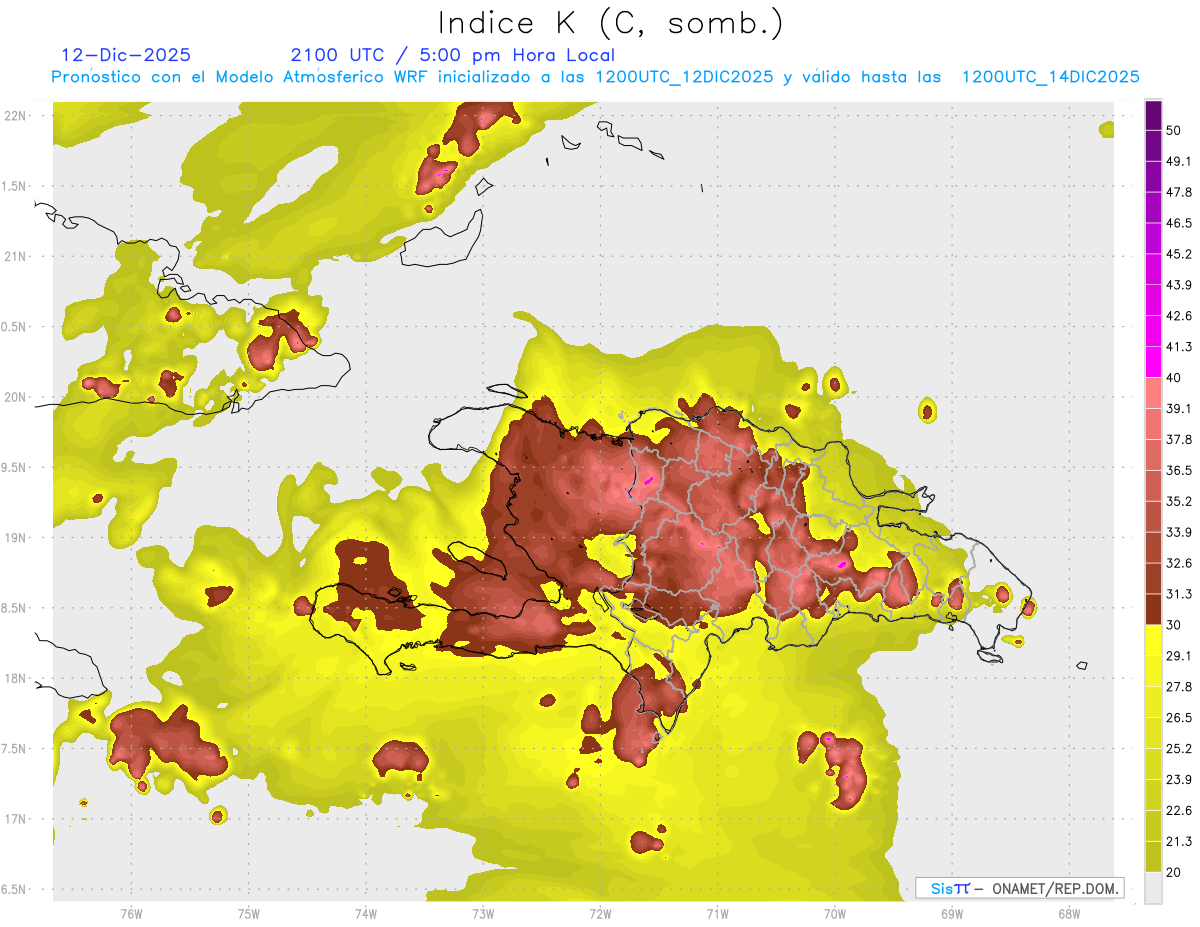Click the "71W" longitude label

click(x=717, y=914)
